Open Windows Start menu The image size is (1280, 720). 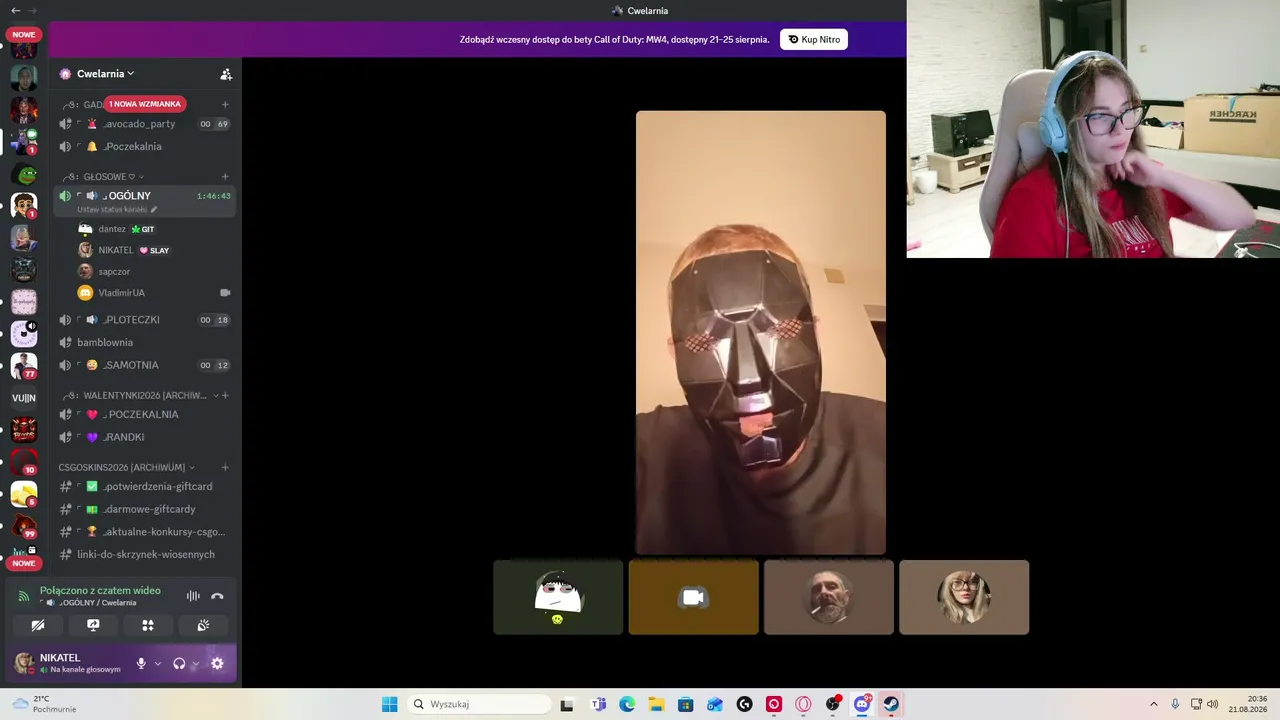[x=389, y=704]
